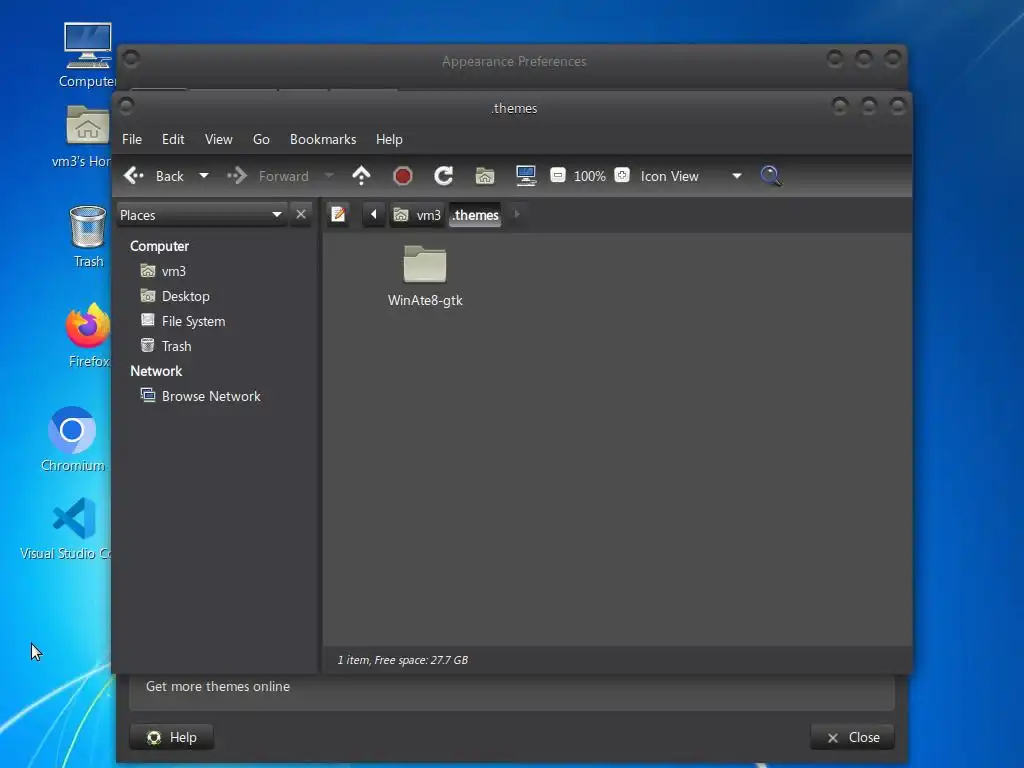Open Computer location toolbar icon
The image size is (1024, 768).
point(526,176)
